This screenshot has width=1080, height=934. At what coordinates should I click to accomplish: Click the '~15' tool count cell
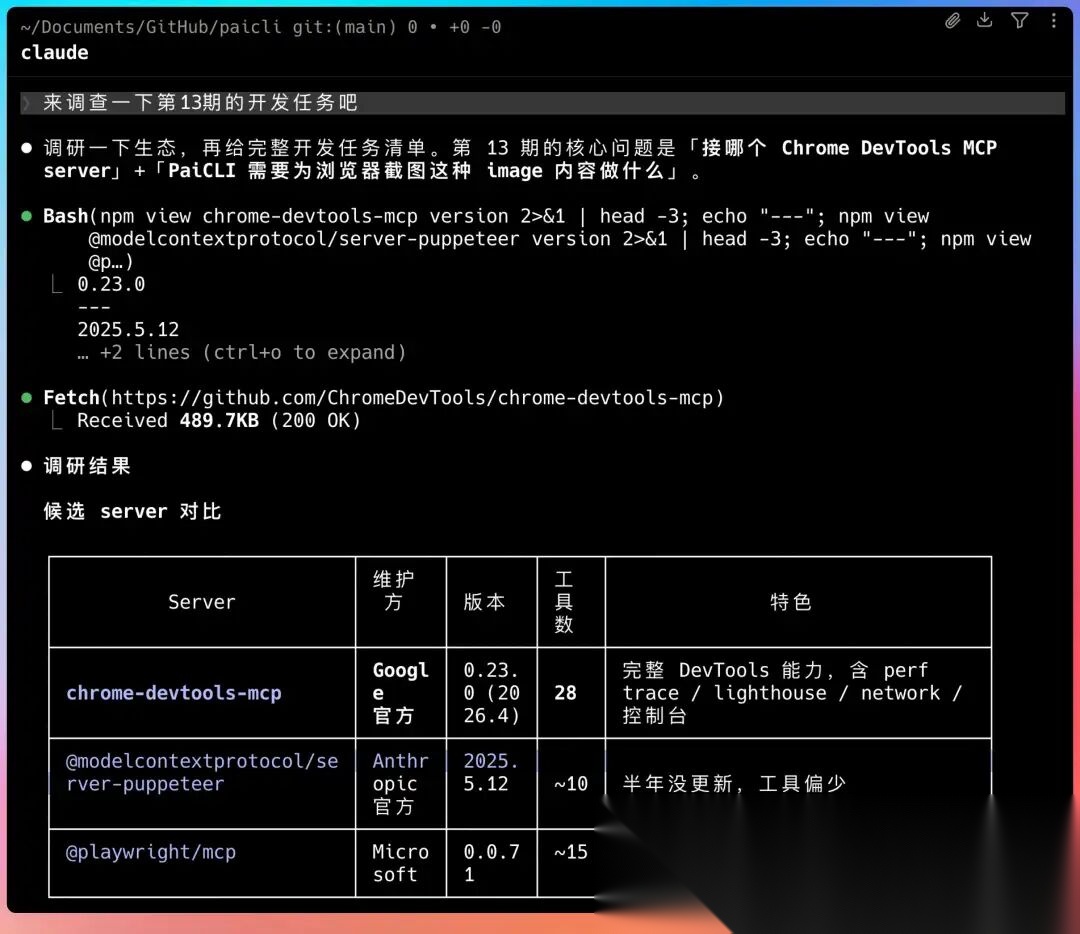pos(571,852)
